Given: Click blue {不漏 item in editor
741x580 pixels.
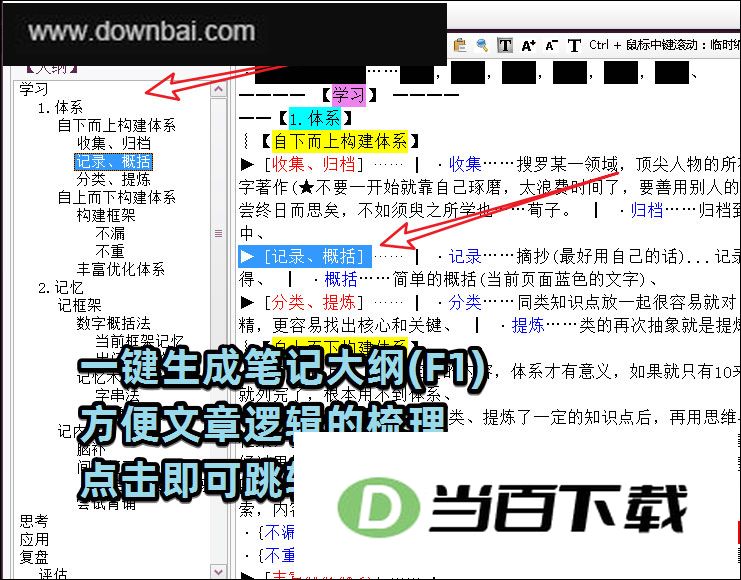Looking at the screenshot, I should click(x=277, y=532).
